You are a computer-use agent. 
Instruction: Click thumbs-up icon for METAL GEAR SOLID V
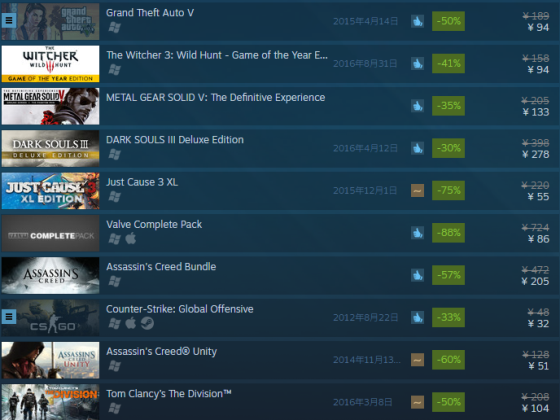pos(417,106)
